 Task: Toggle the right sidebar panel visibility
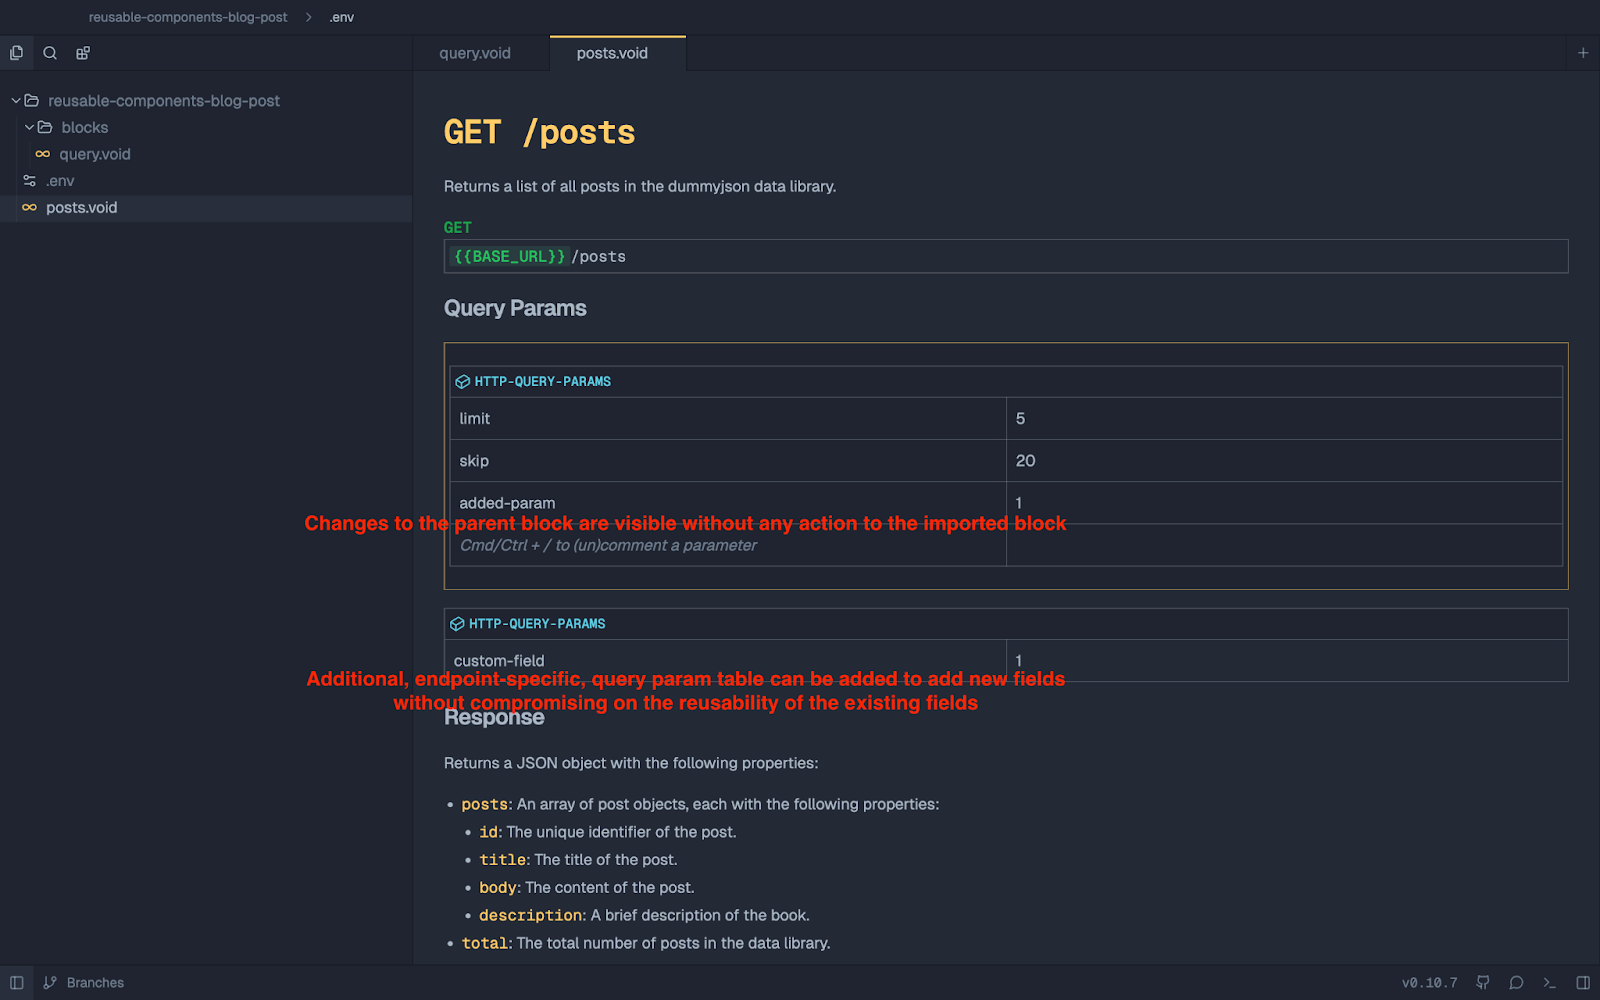click(1582, 983)
